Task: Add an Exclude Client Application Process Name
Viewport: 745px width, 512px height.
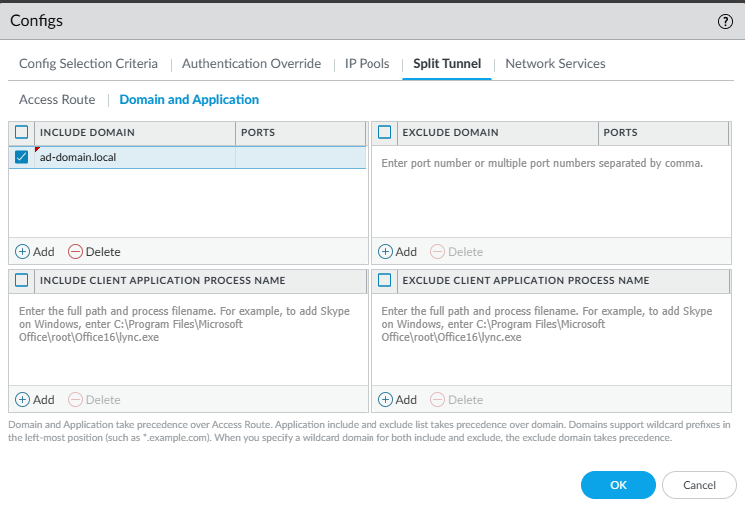Action: tap(397, 400)
